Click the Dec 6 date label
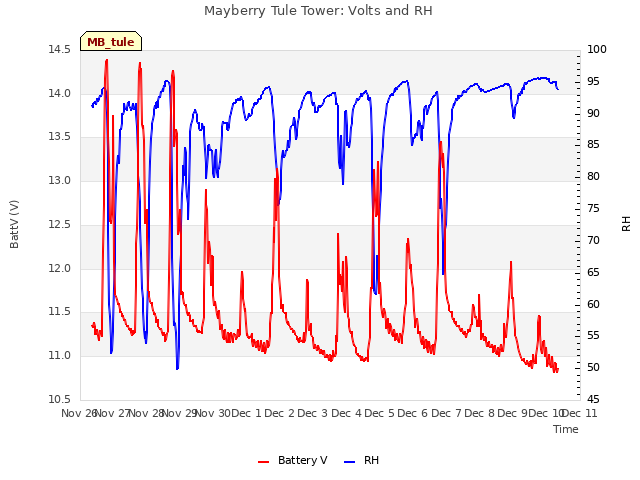Viewport: 640px width, 480px height. 413,413
